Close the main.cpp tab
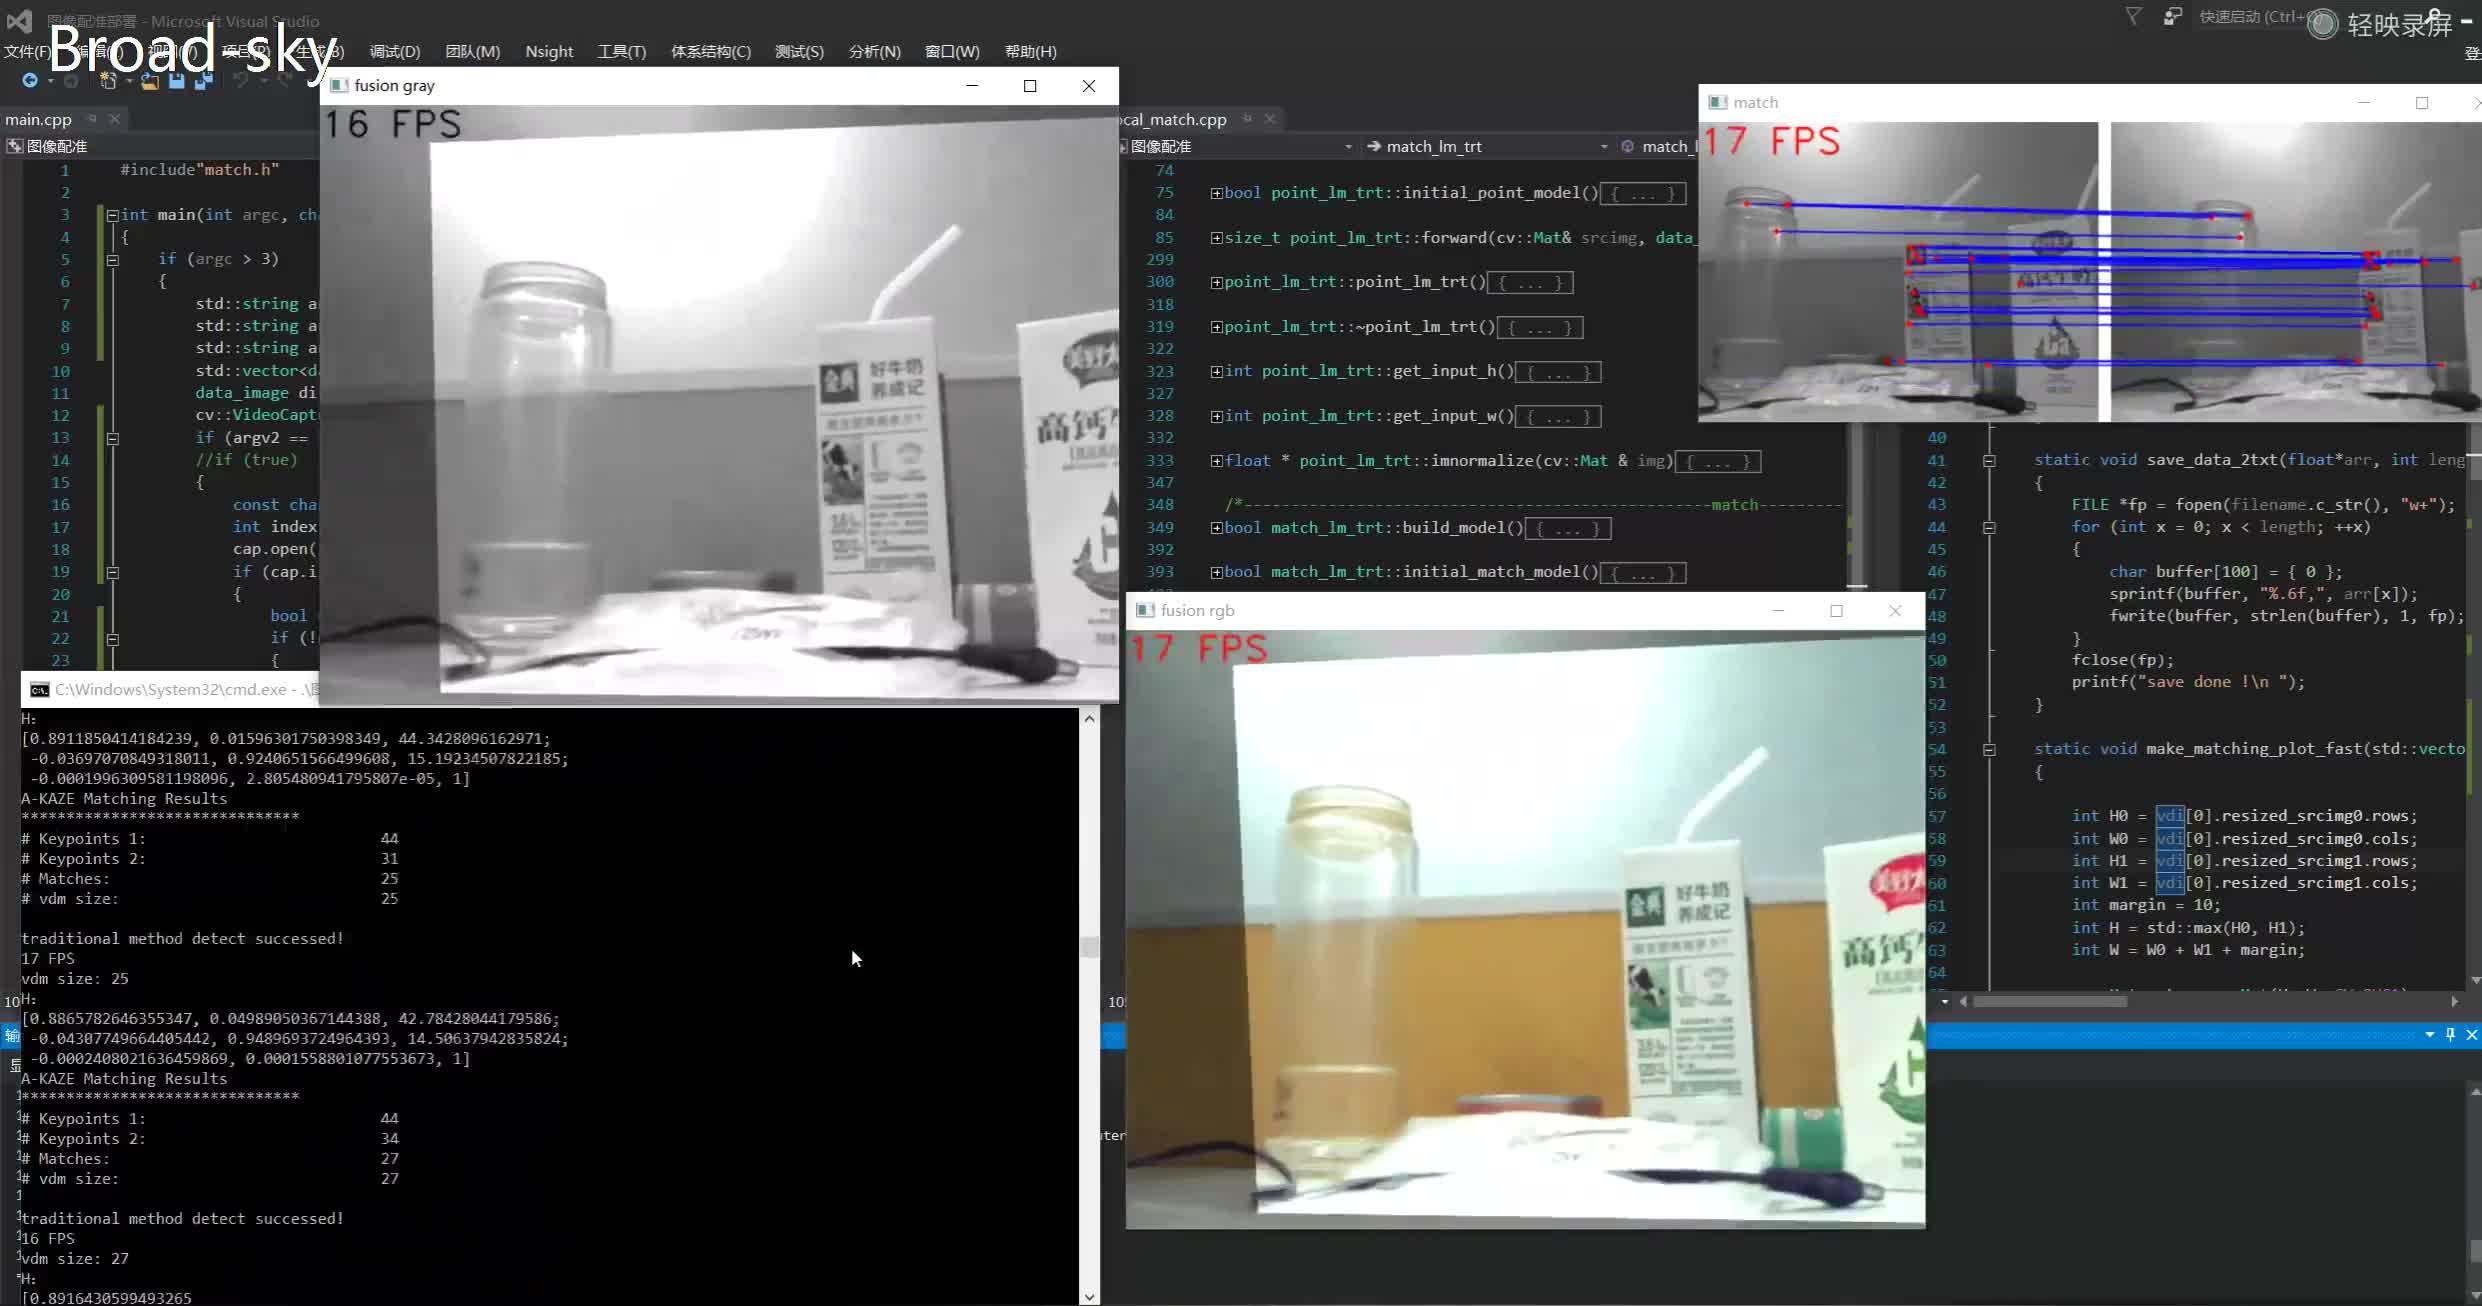The image size is (2482, 1306). (114, 119)
